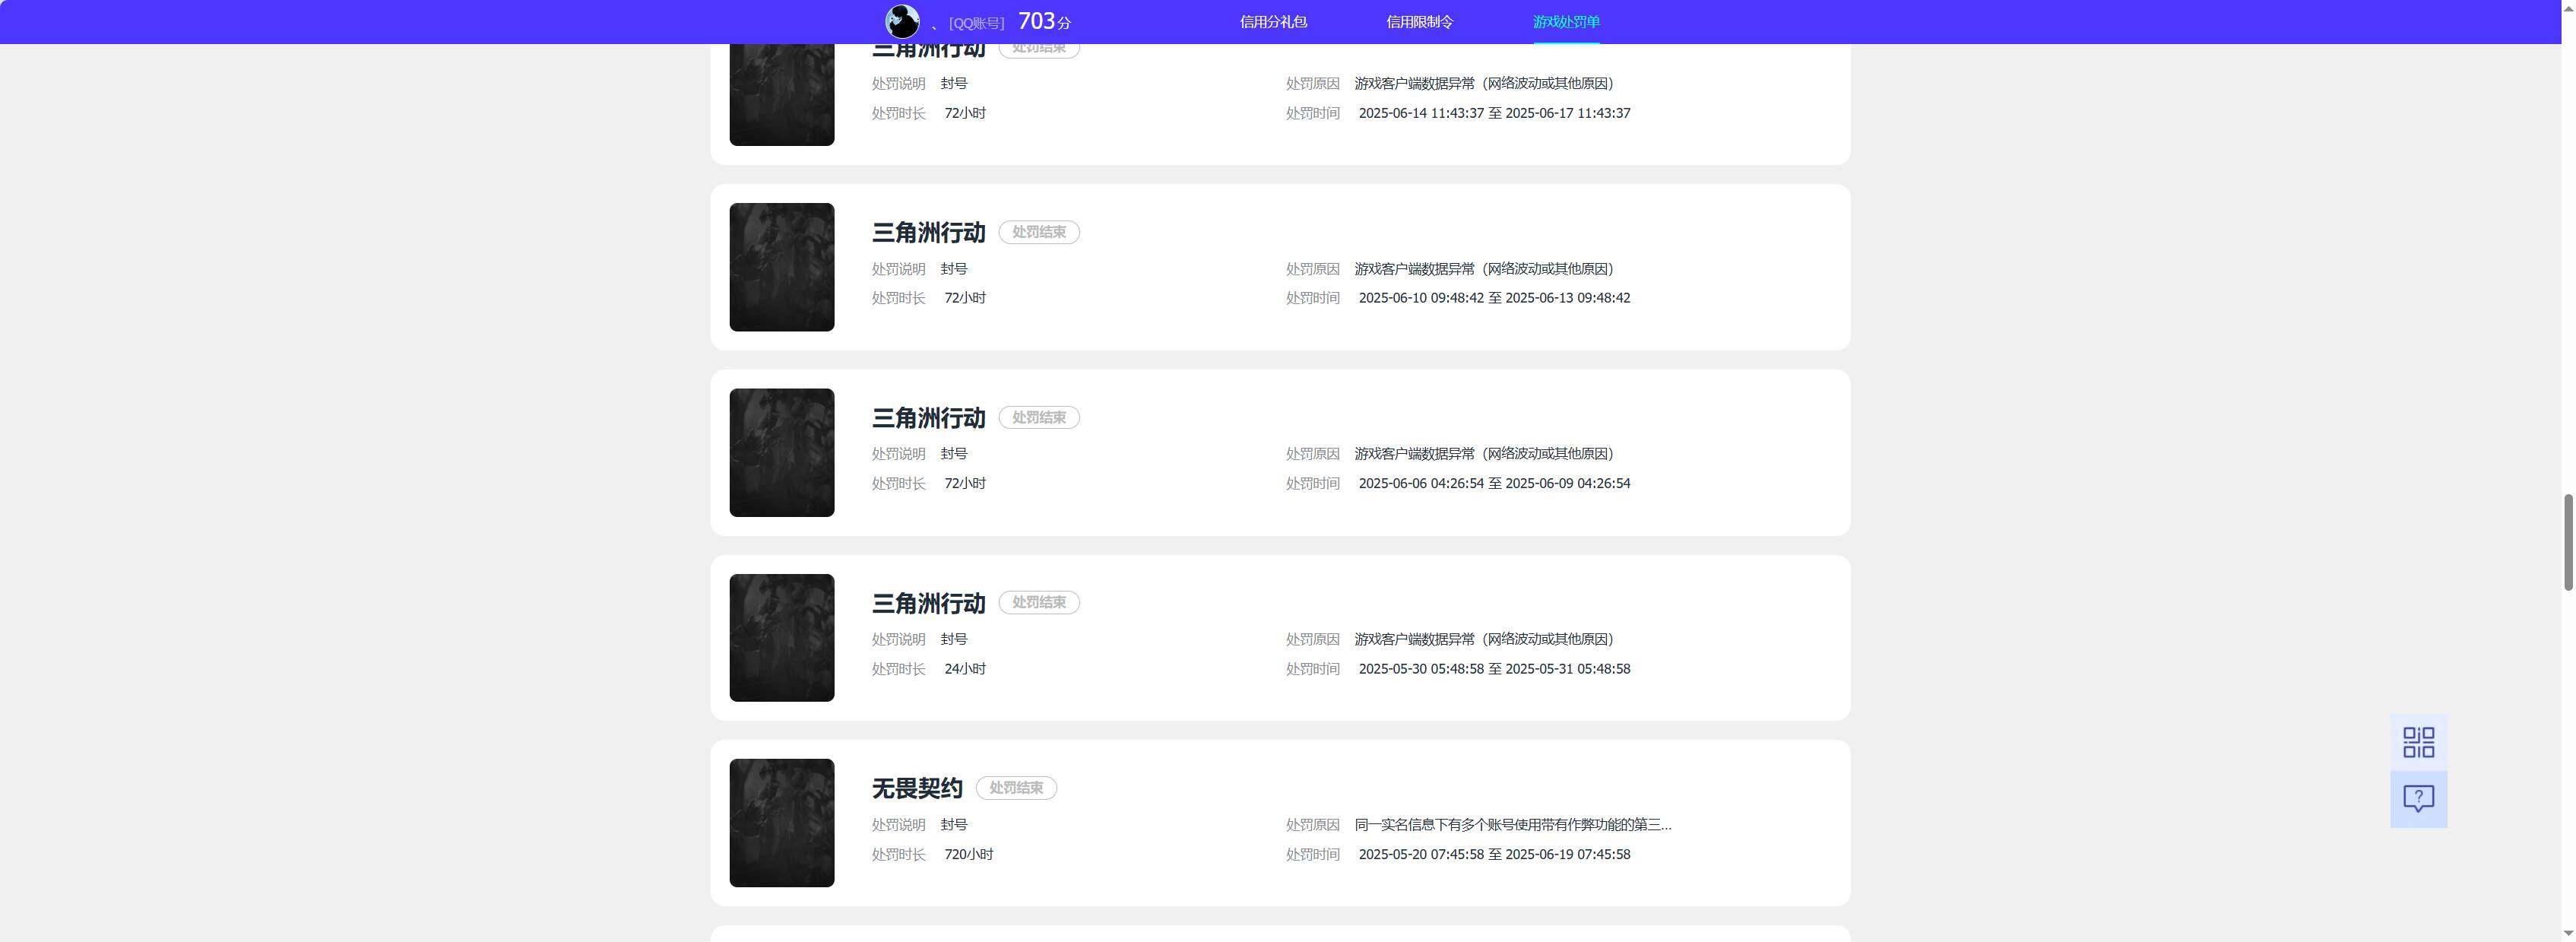Click the truncated reason 同一实名信息下有多个账号…
This screenshot has width=2576, height=942.
[x=1513, y=825]
